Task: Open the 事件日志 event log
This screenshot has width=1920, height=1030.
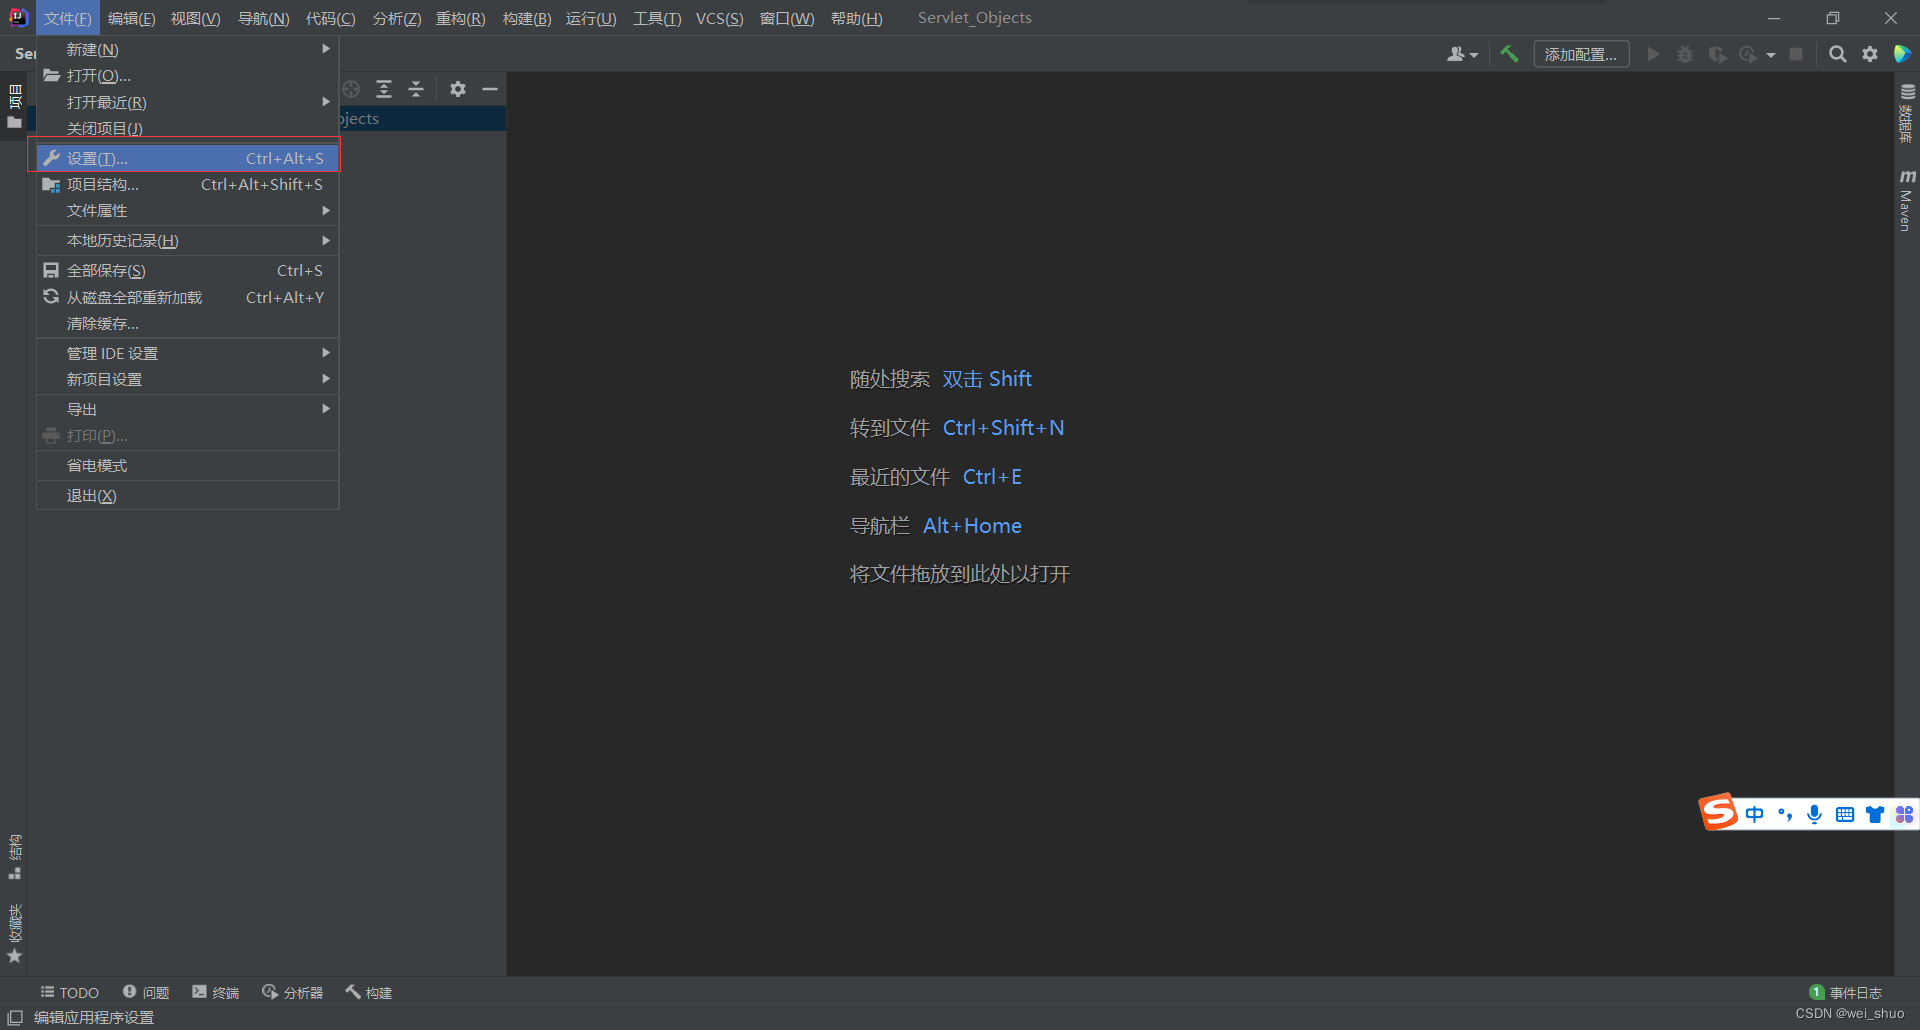Action: [x=1846, y=992]
